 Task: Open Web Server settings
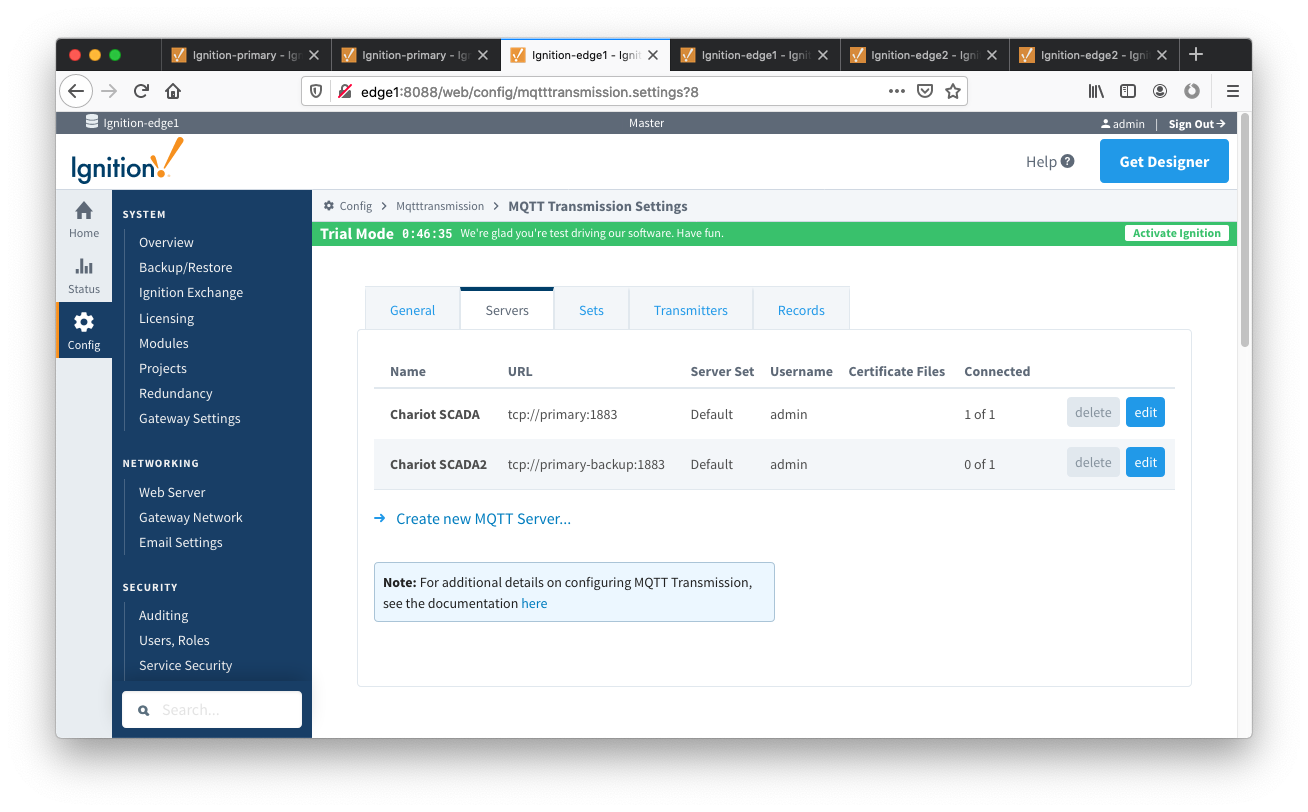172,492
